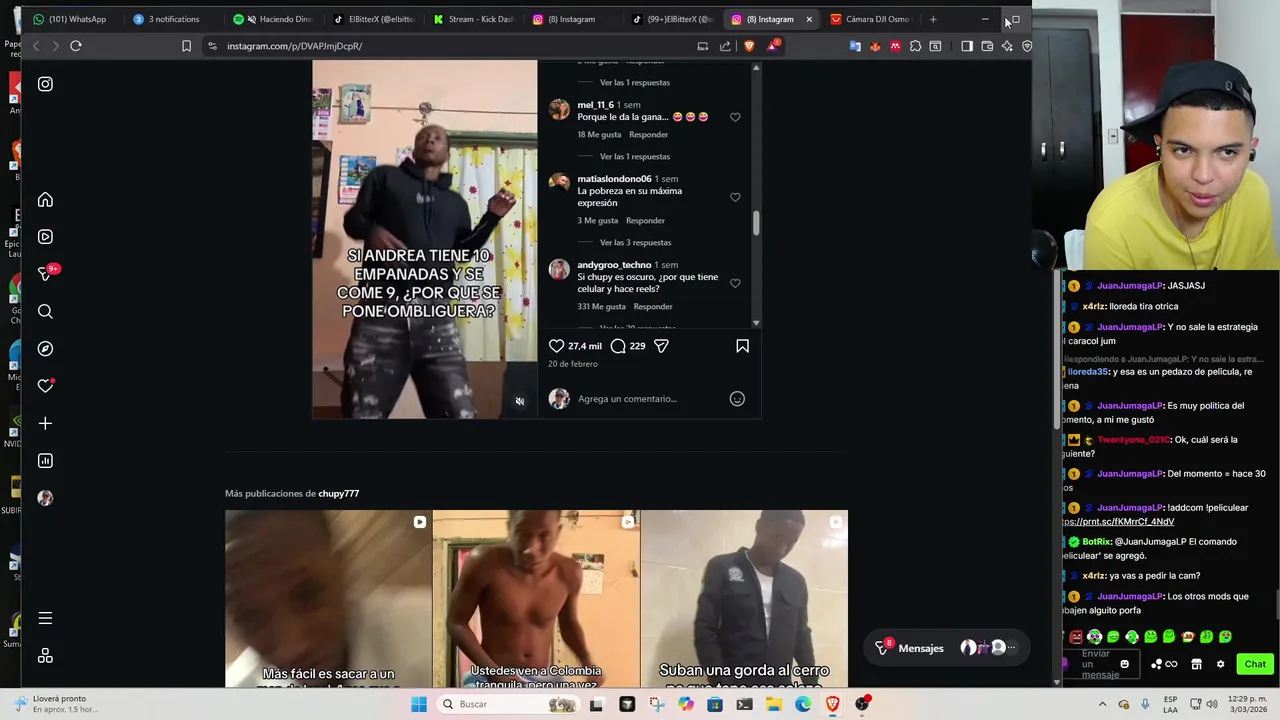Open thumbnail 'Ustedes ven a Colombia'
The height and width of the screenshot is (720, 1280).
point(536,599)
